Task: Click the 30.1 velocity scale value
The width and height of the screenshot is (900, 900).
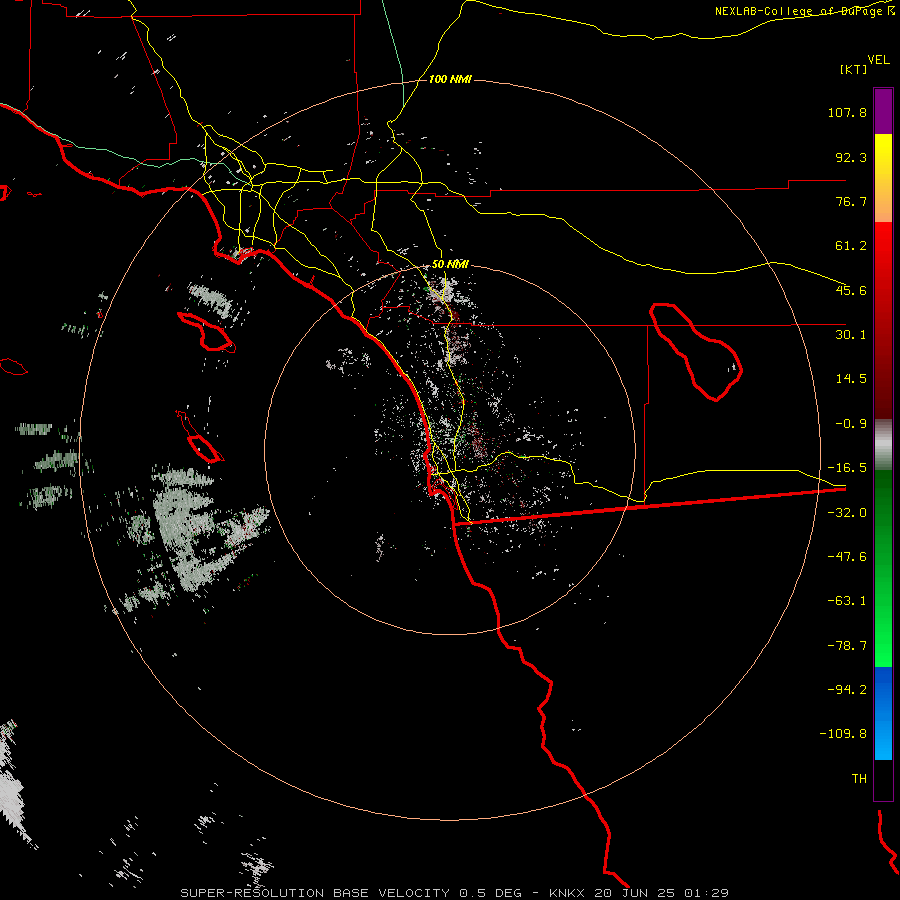Action: click(851, 335)
